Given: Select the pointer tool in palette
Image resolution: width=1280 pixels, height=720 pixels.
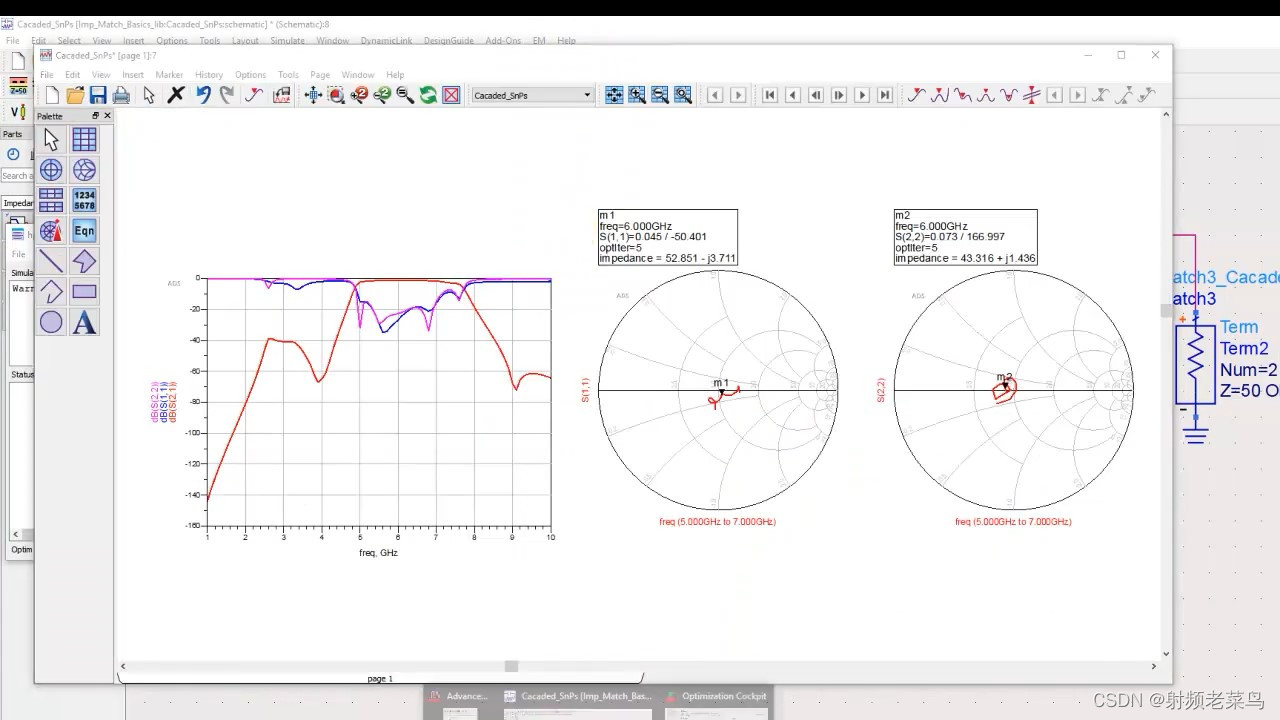Looking at the screenshot, I should [51, 139].
